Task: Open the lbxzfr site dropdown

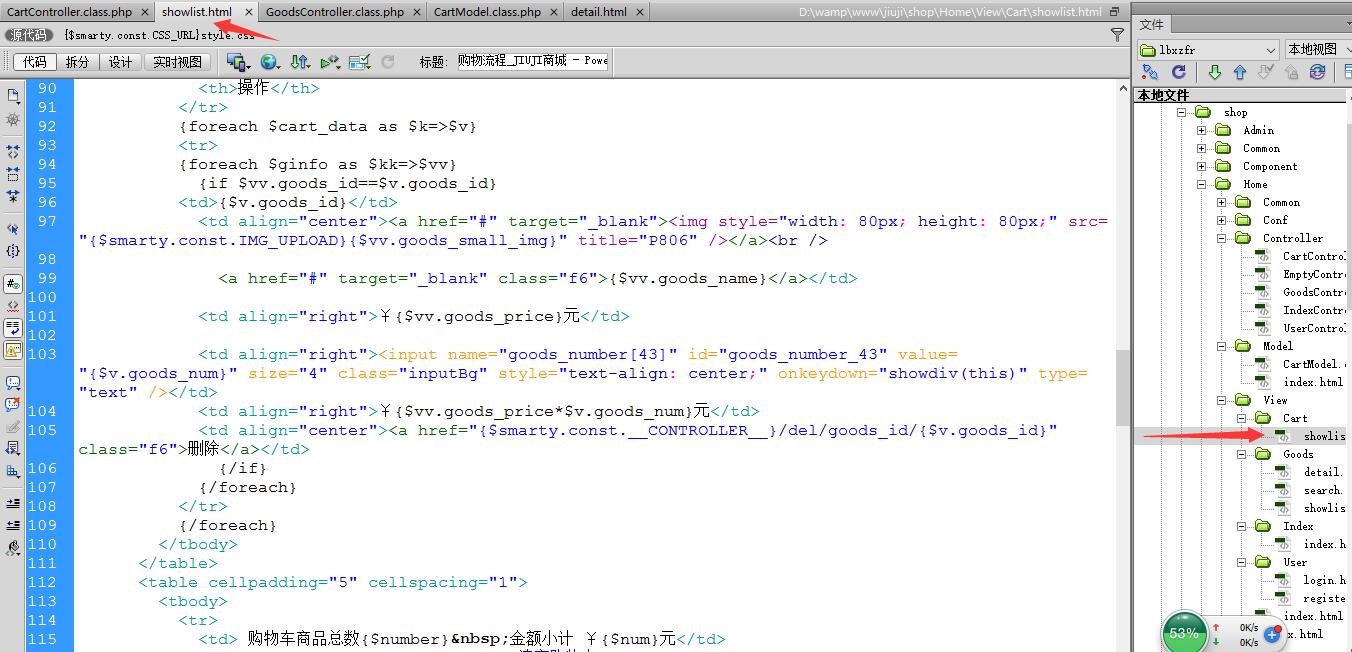Action: [x=1208, y=49]
